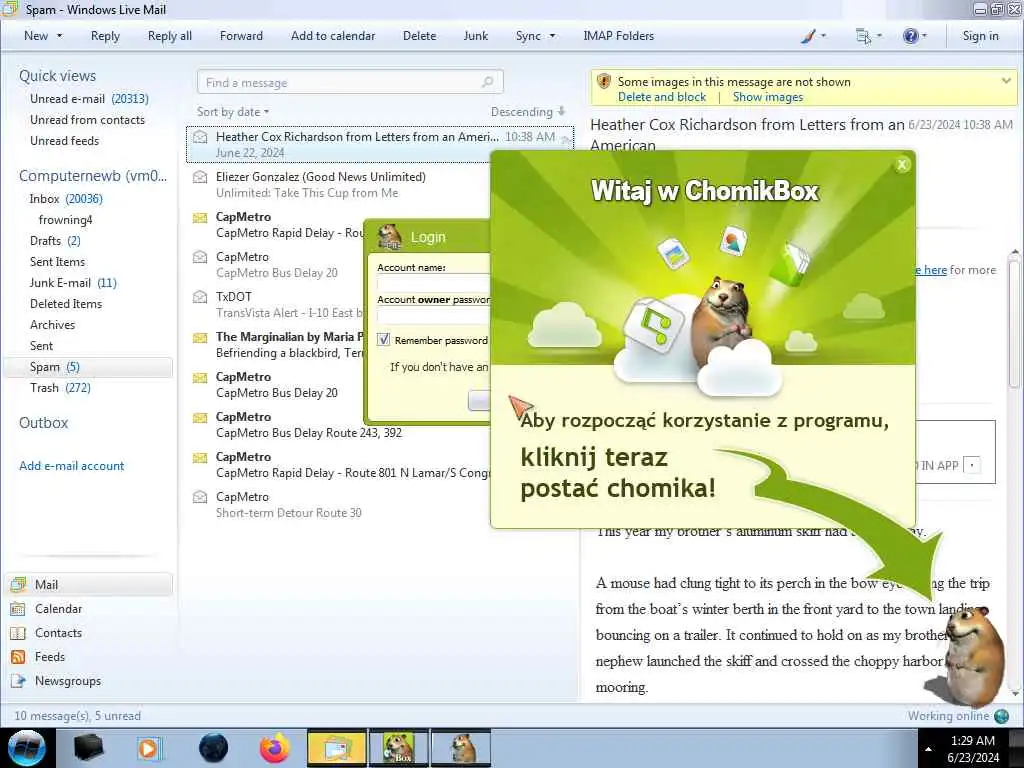The height and width of the screenshot is (768, 1024).
Task: Select Unread e-mail quick view
Action: (x=89, y=99)
